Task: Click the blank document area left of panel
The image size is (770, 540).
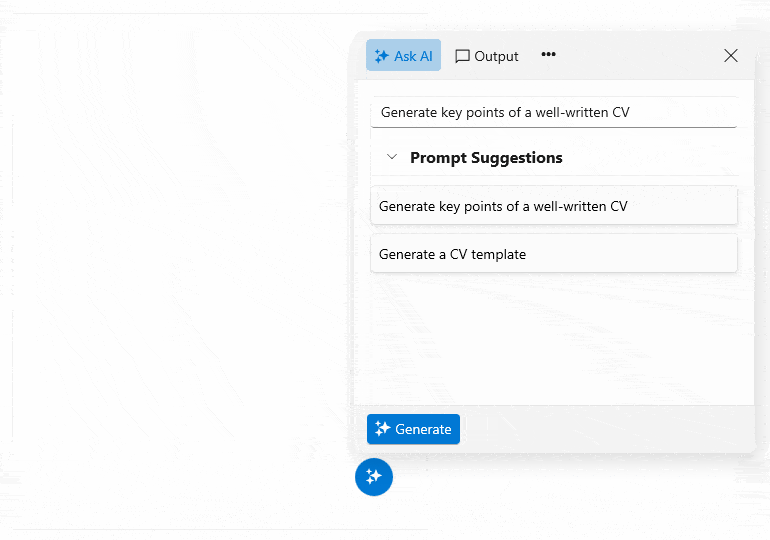Action: point(177,270)
